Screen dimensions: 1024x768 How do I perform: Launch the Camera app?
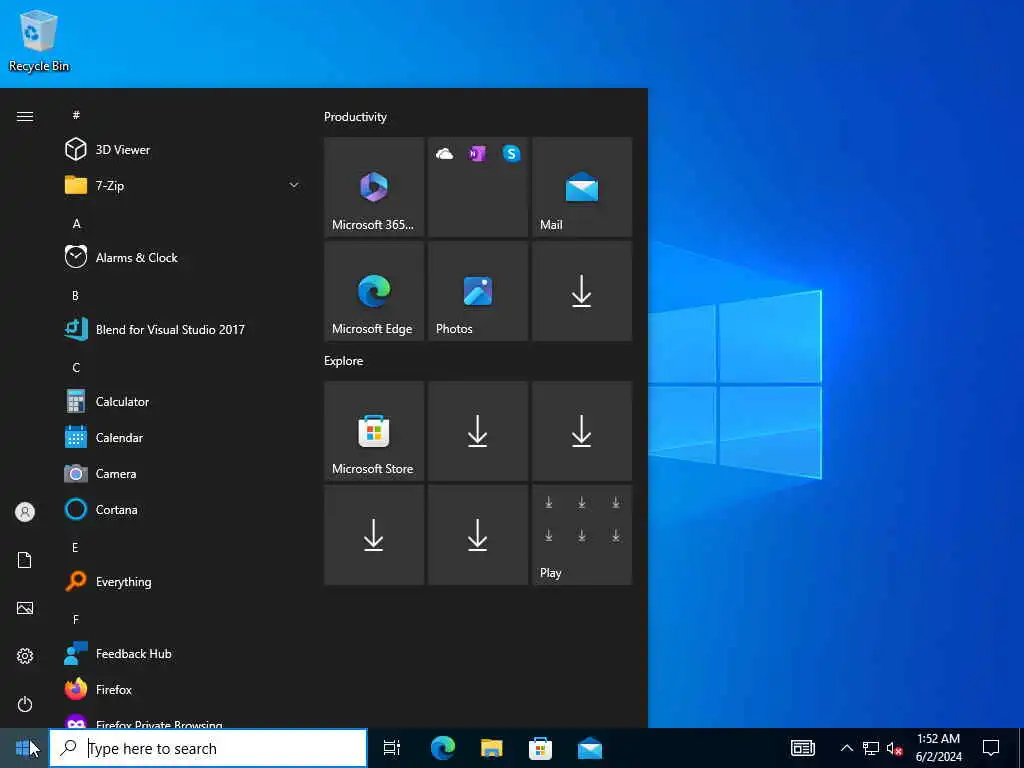(x=183, y=473)
